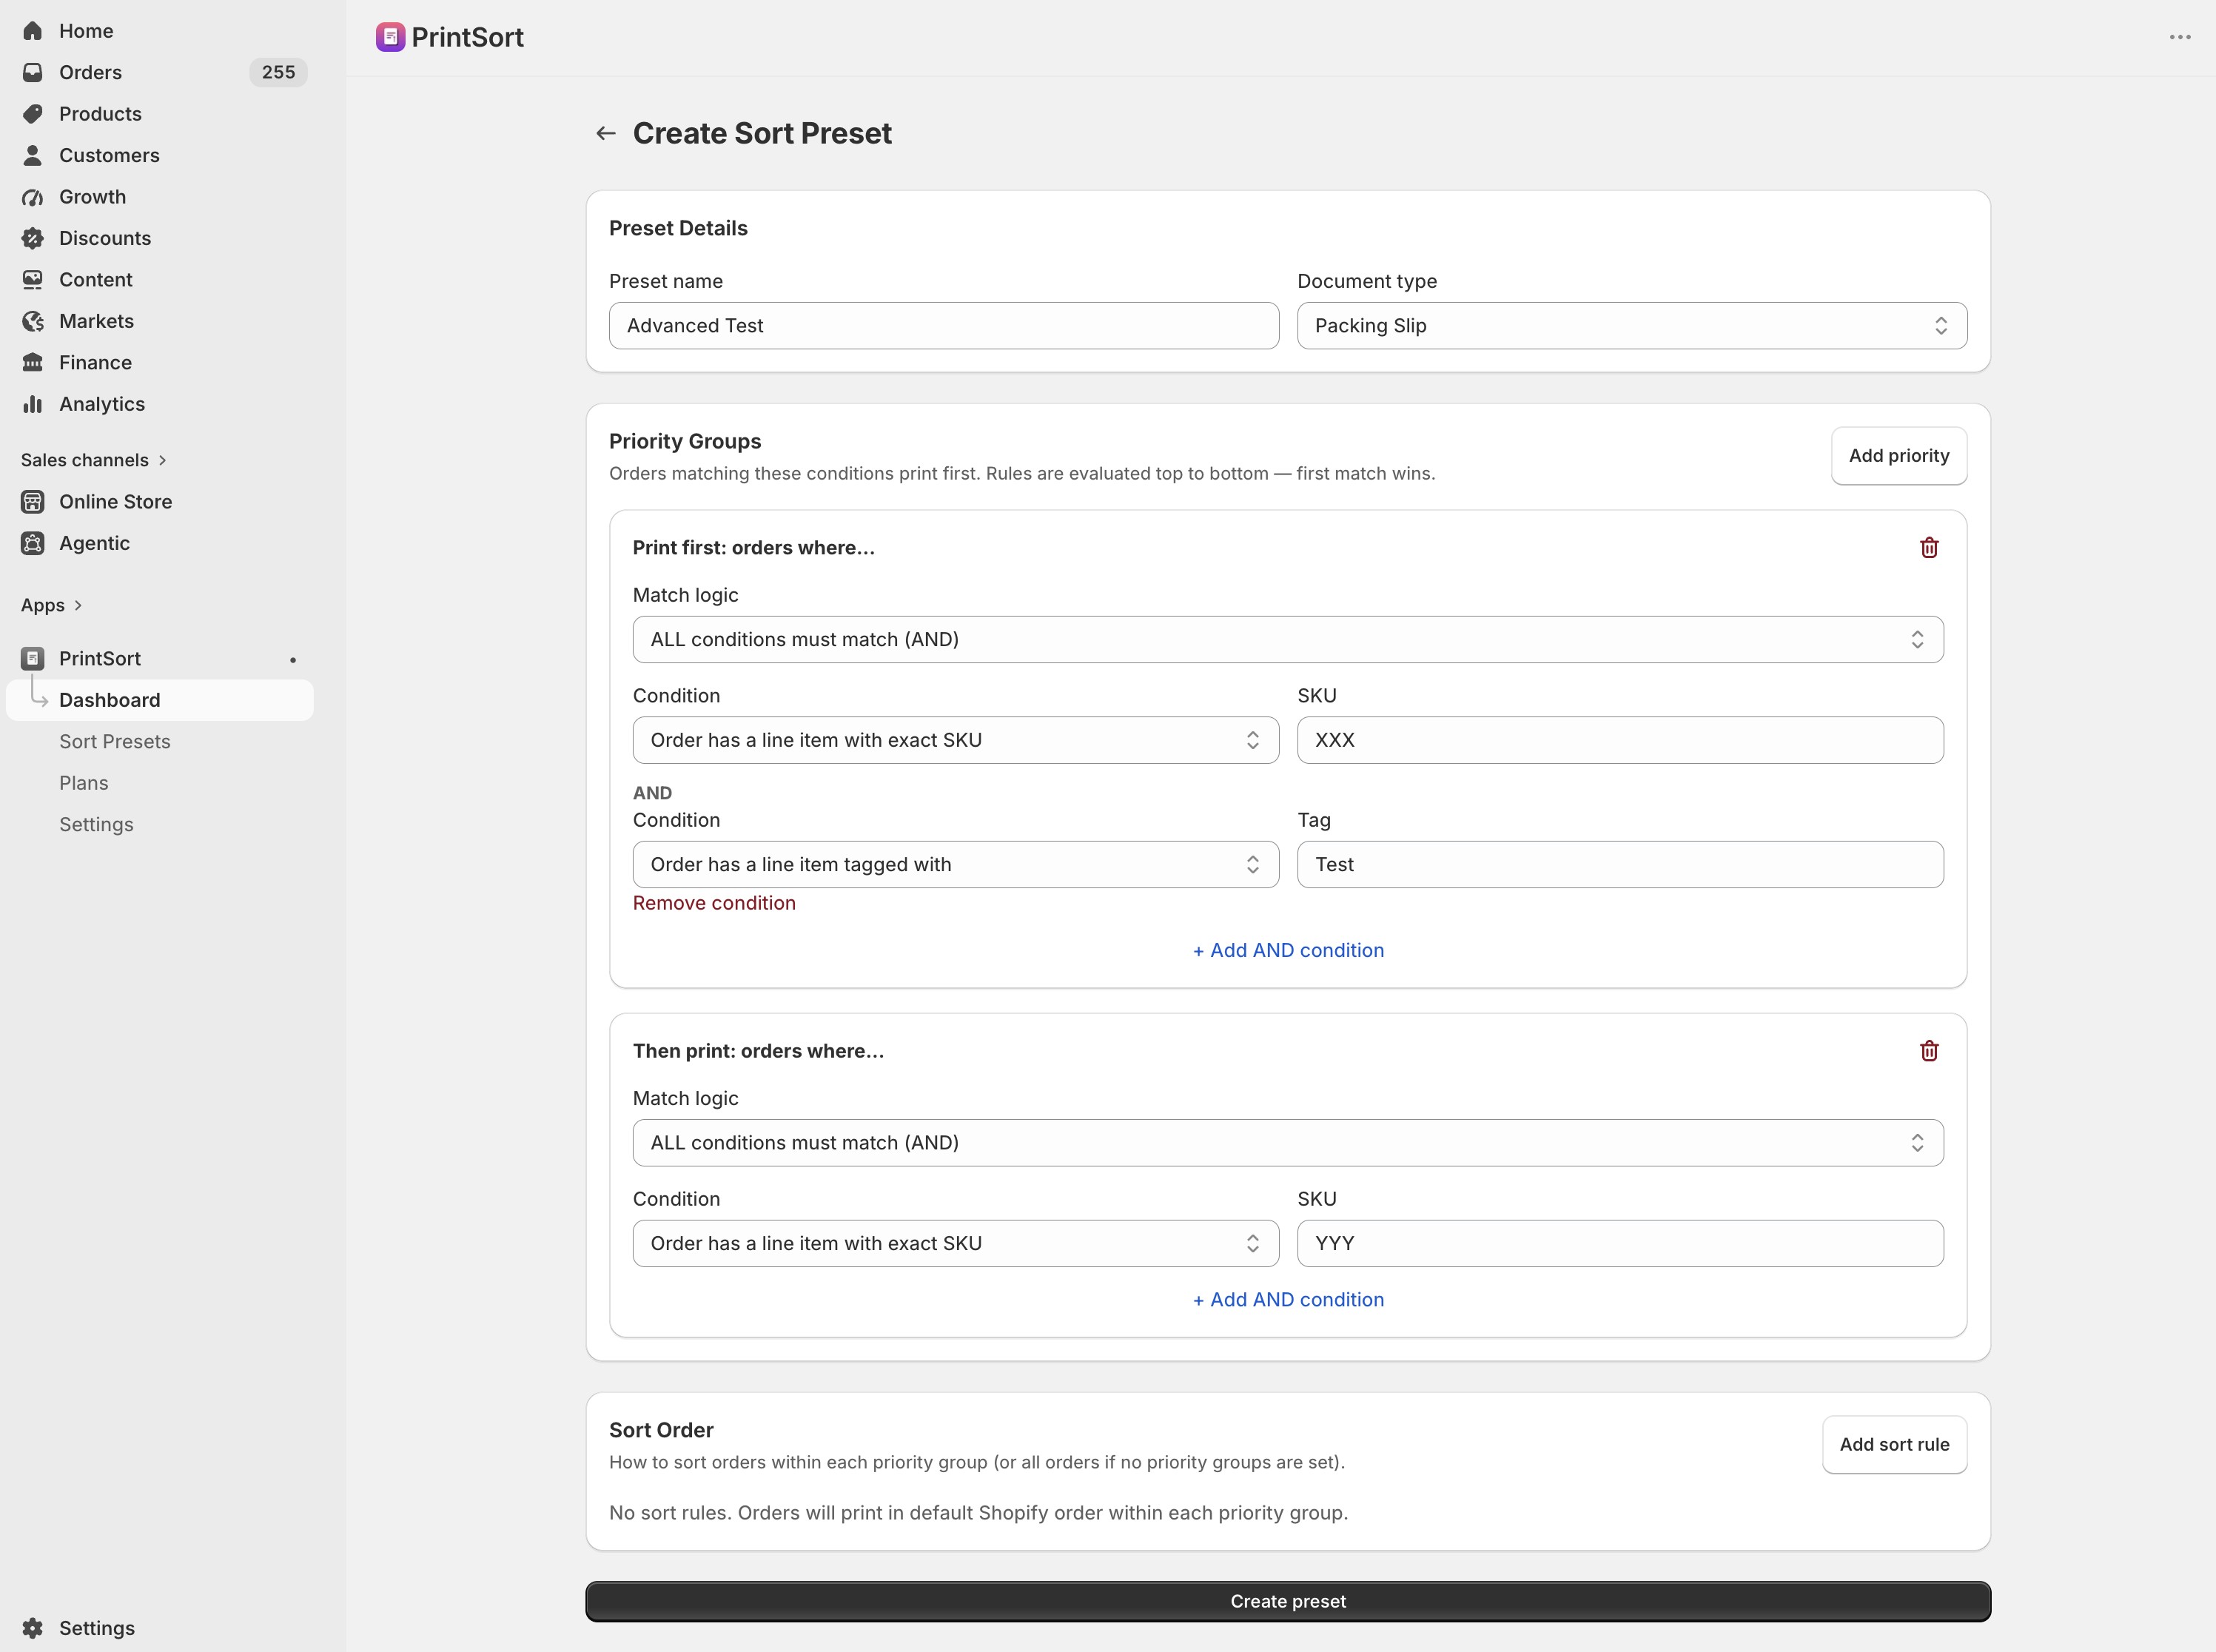Click the Home icon in sidebar

33,31
